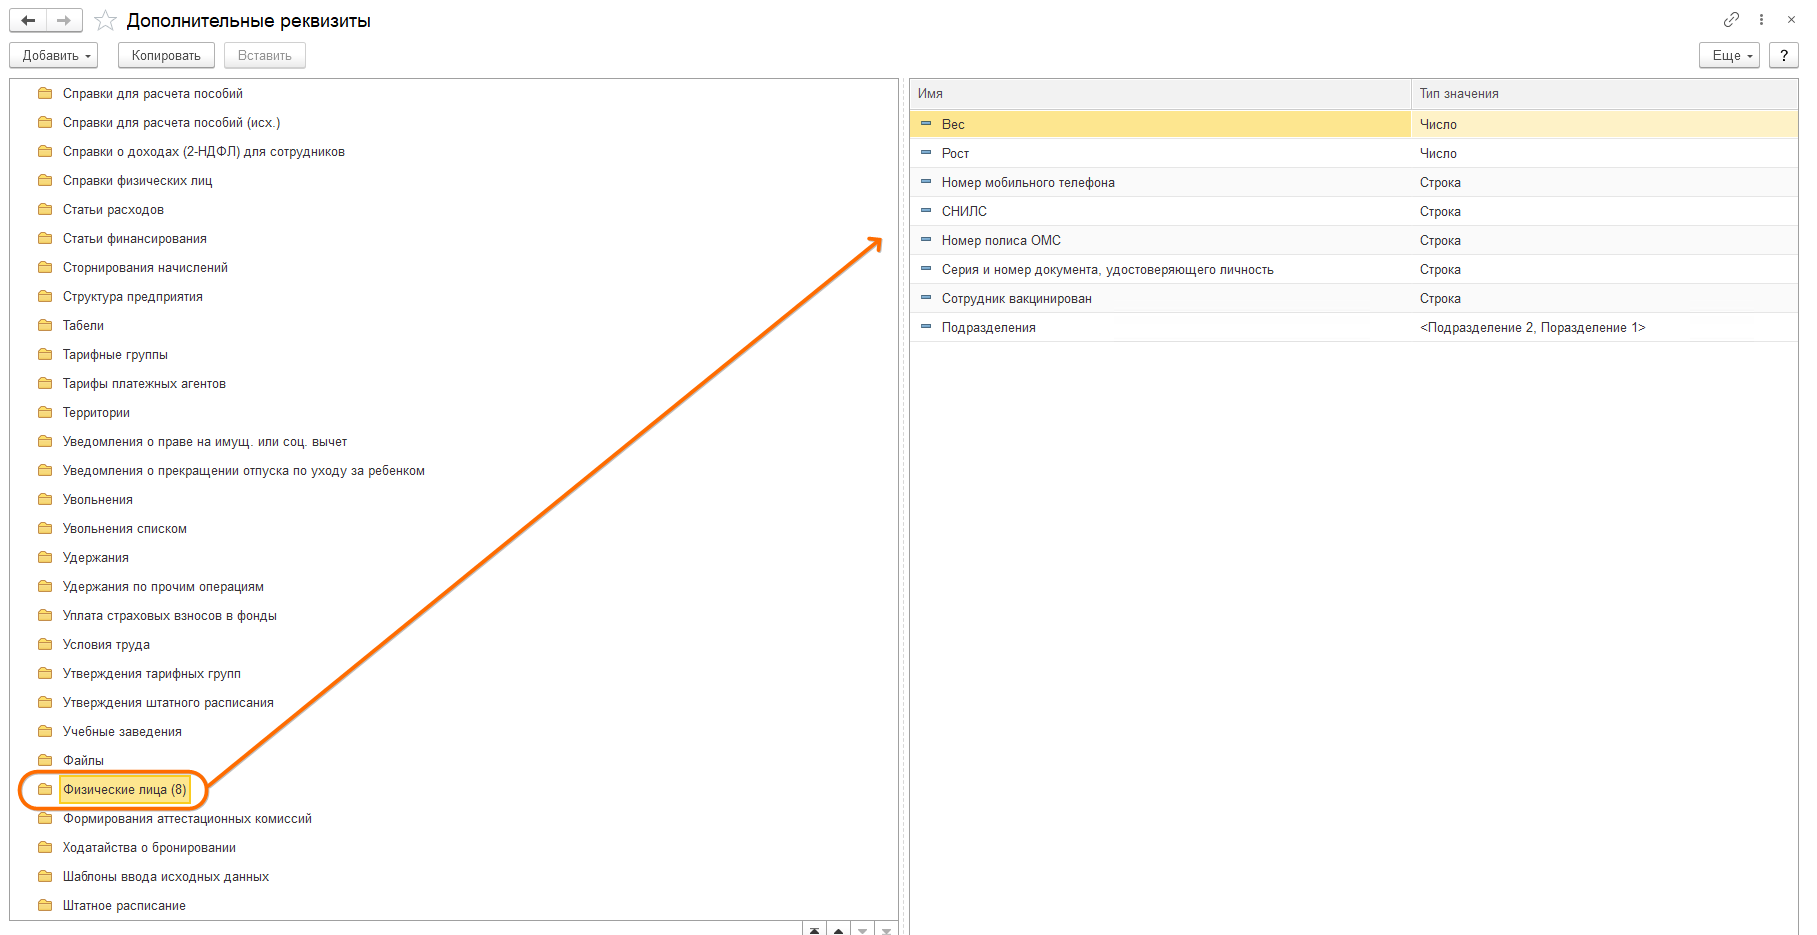Select the Территории folder
Screen dimensions: 1817x935
pos(96,412)
